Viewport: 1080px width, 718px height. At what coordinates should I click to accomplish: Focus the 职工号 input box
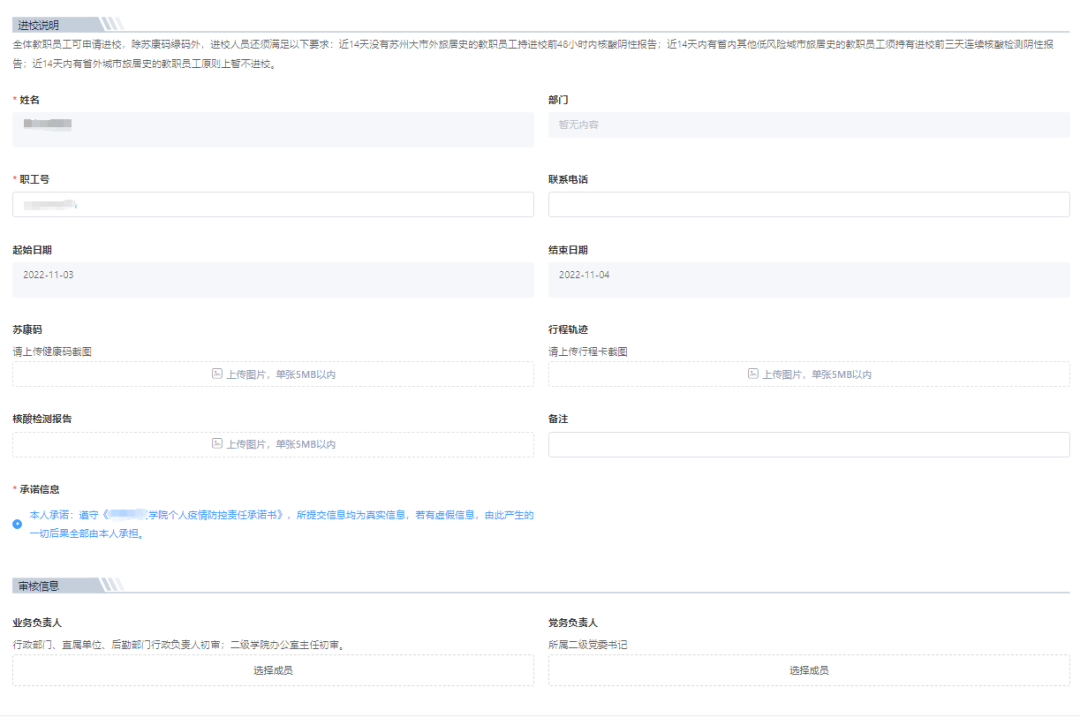tap(272, 205)
